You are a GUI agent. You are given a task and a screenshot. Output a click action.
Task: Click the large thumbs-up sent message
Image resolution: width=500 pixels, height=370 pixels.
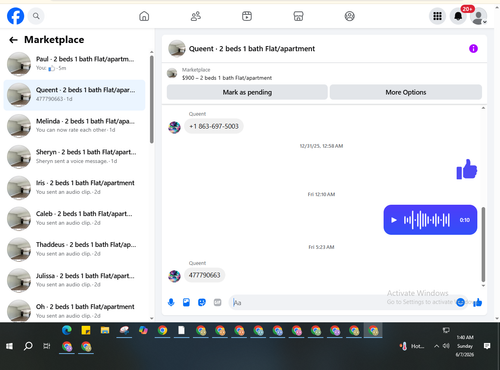(x=467, y=169)
